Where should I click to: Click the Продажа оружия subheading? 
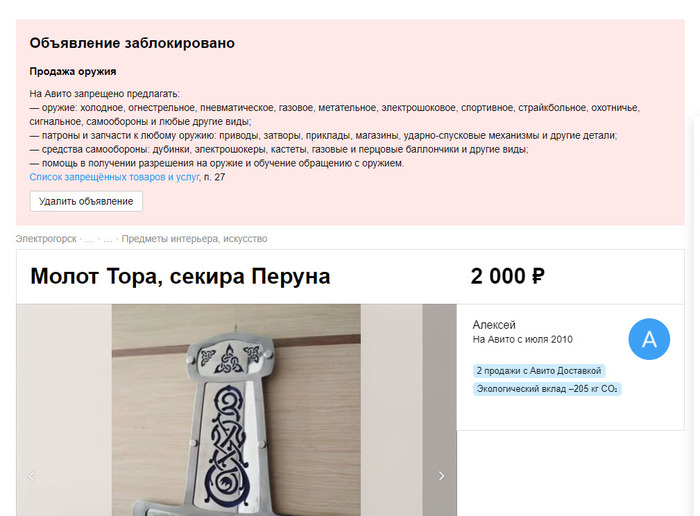coord(73,71)
